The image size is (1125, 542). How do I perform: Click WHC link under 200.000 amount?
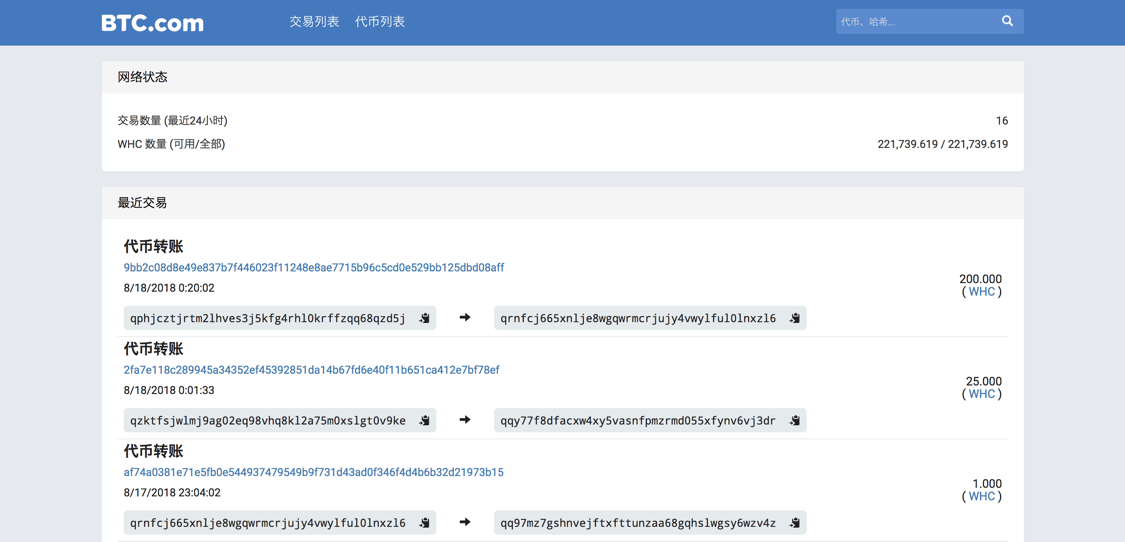click(x=982, y=291)
